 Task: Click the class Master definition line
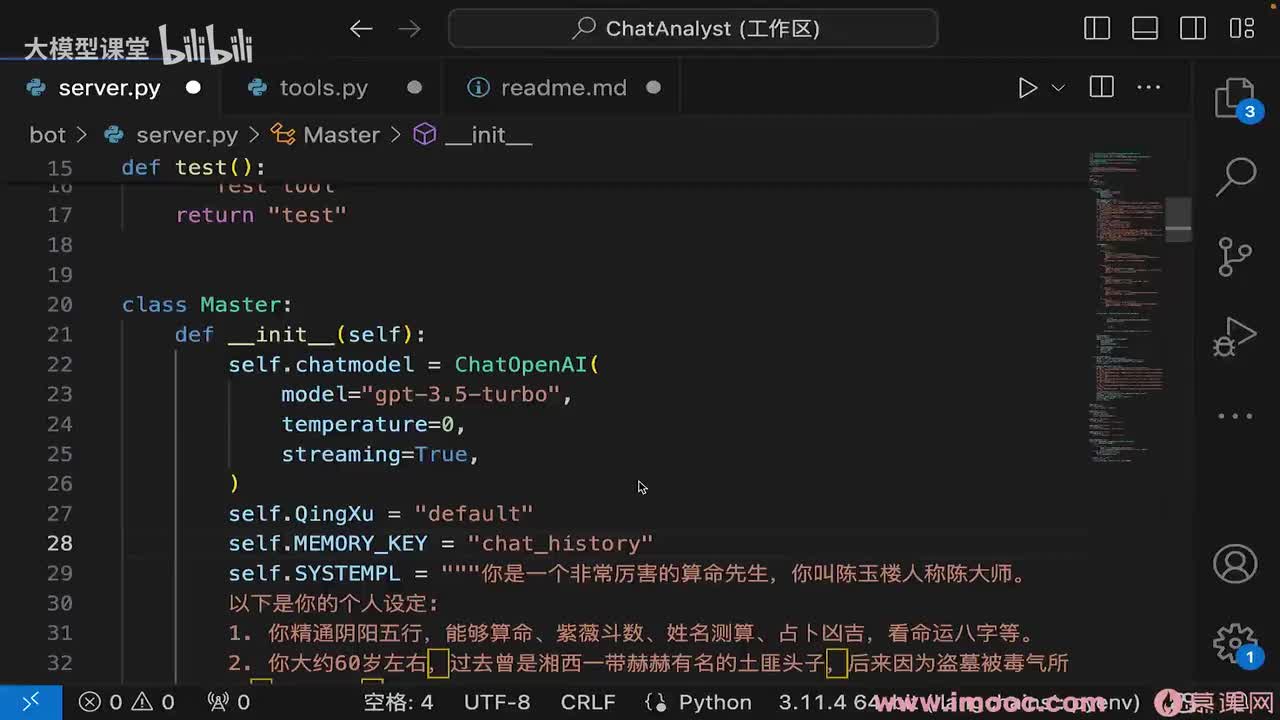[x=207, y=304]
